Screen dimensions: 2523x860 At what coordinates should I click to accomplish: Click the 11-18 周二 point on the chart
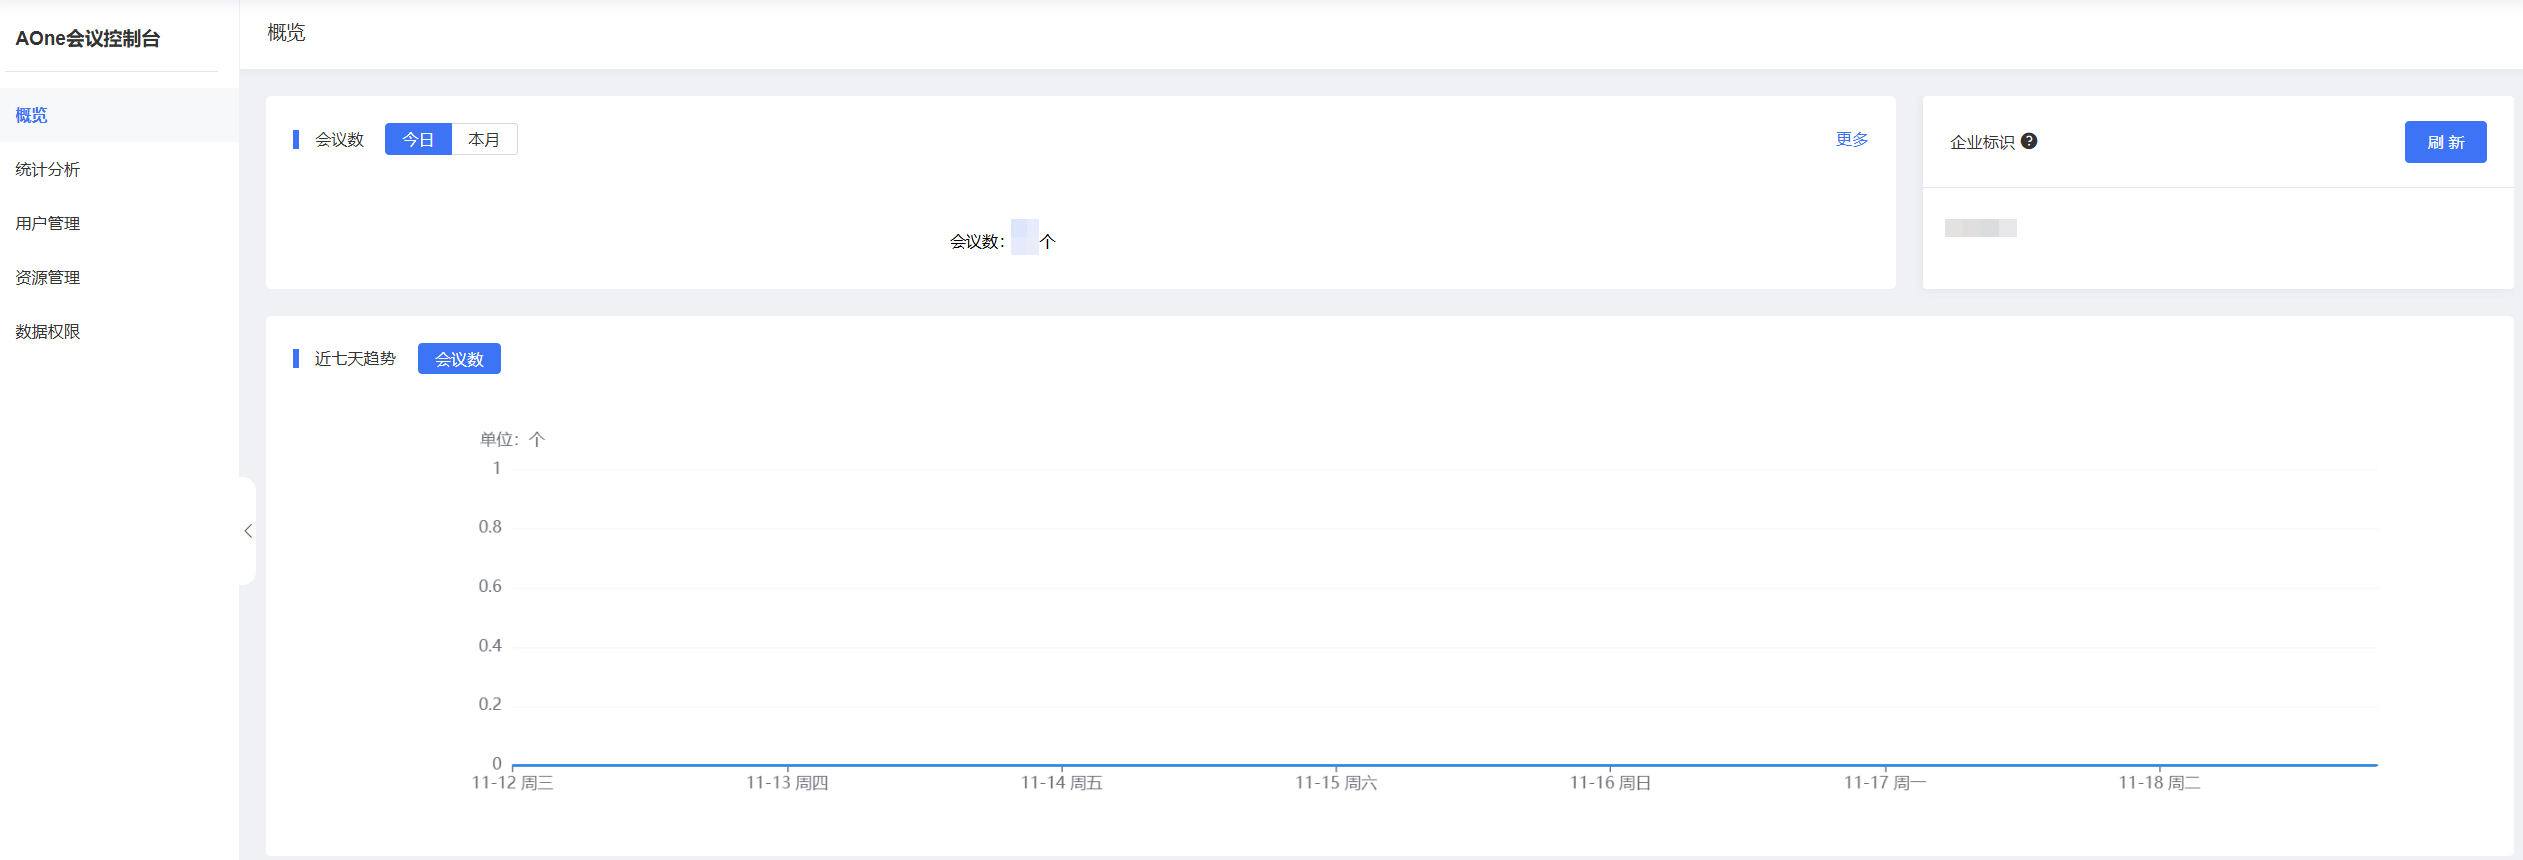(2159, 765)
